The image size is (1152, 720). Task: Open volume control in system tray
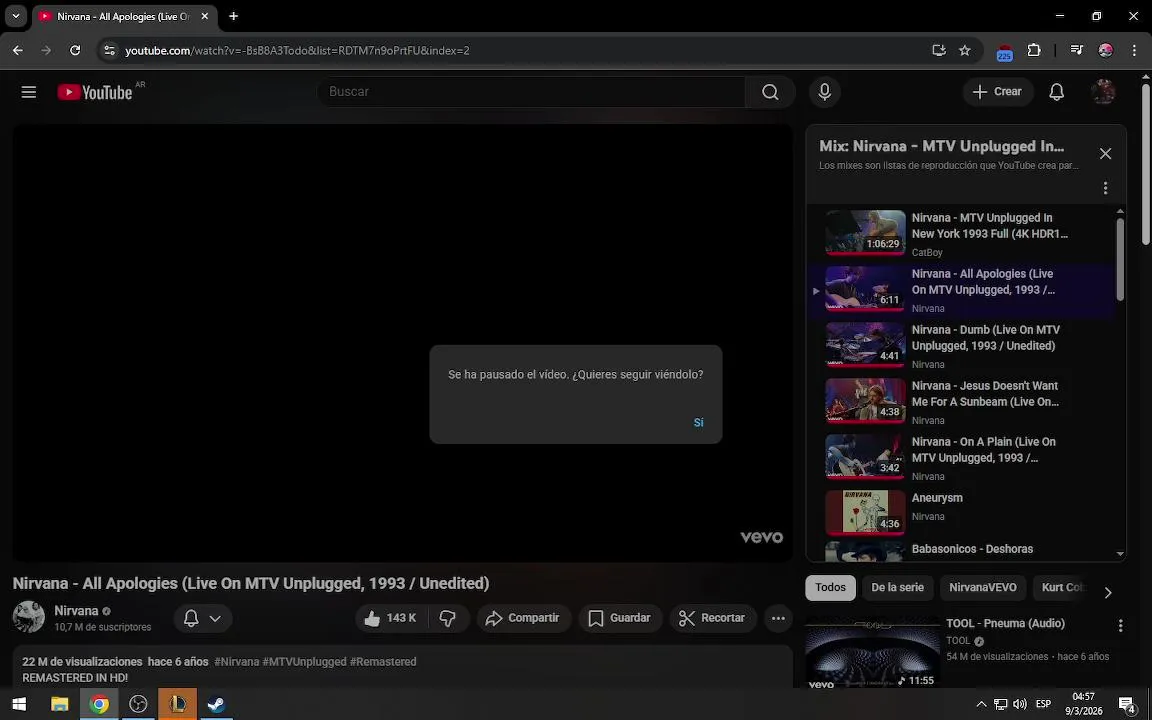1020,705
